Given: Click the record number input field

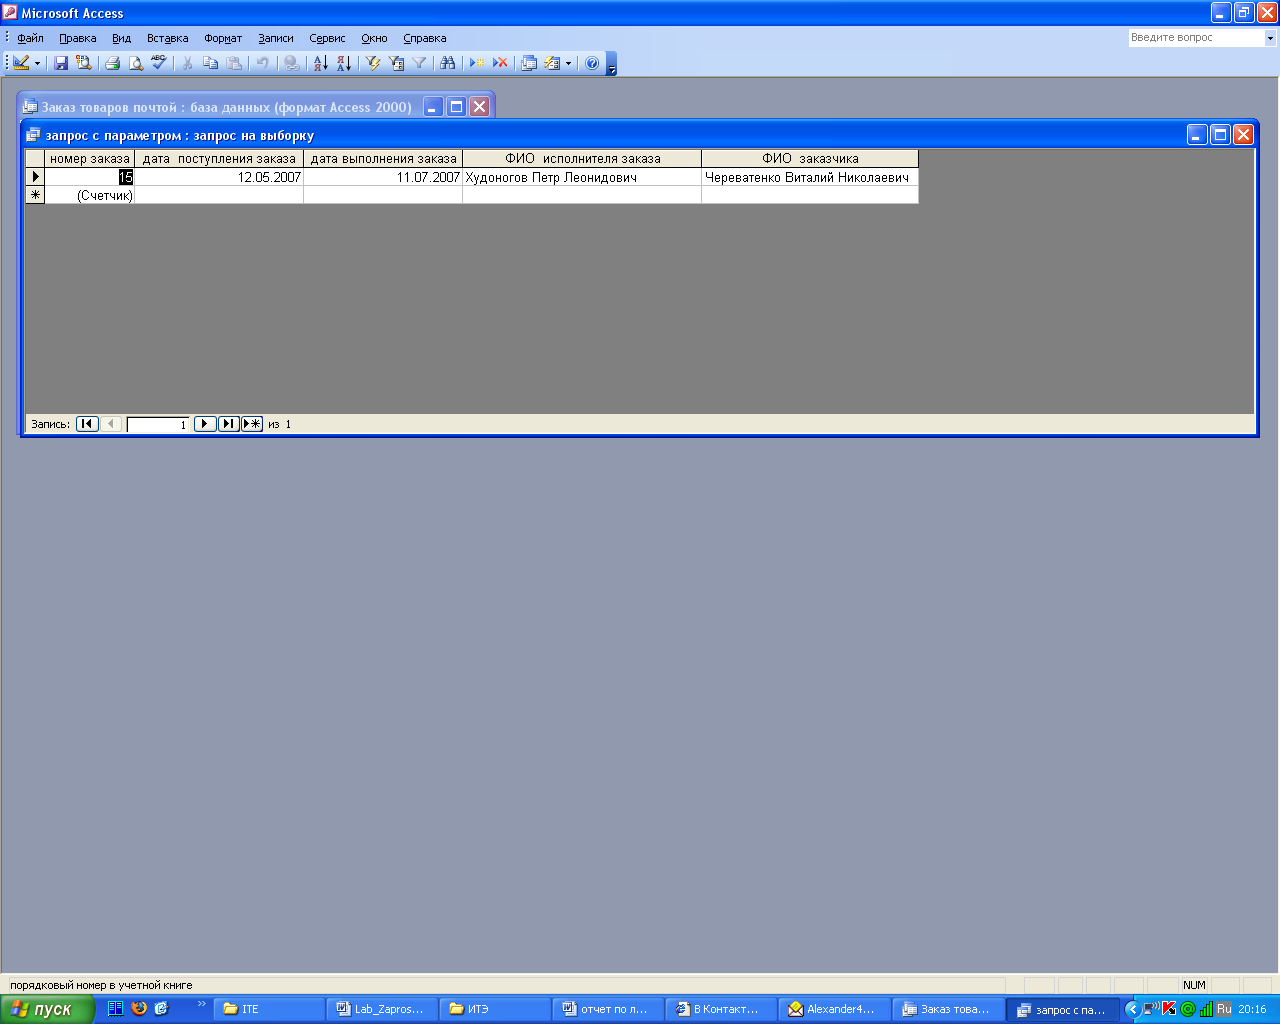Looking at the screenshot, I should click(158, 424).
